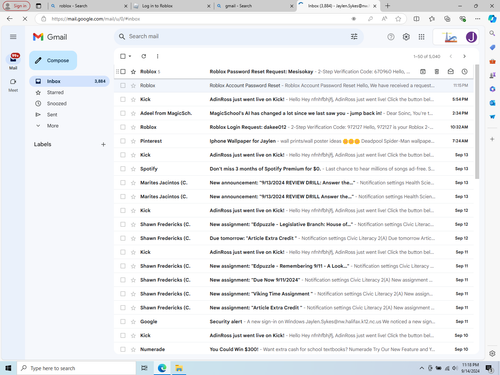The image size is (500, 375).
Task: Open the Mail section in the left rail
Action: pyautogui.click(x=13, y=61)
